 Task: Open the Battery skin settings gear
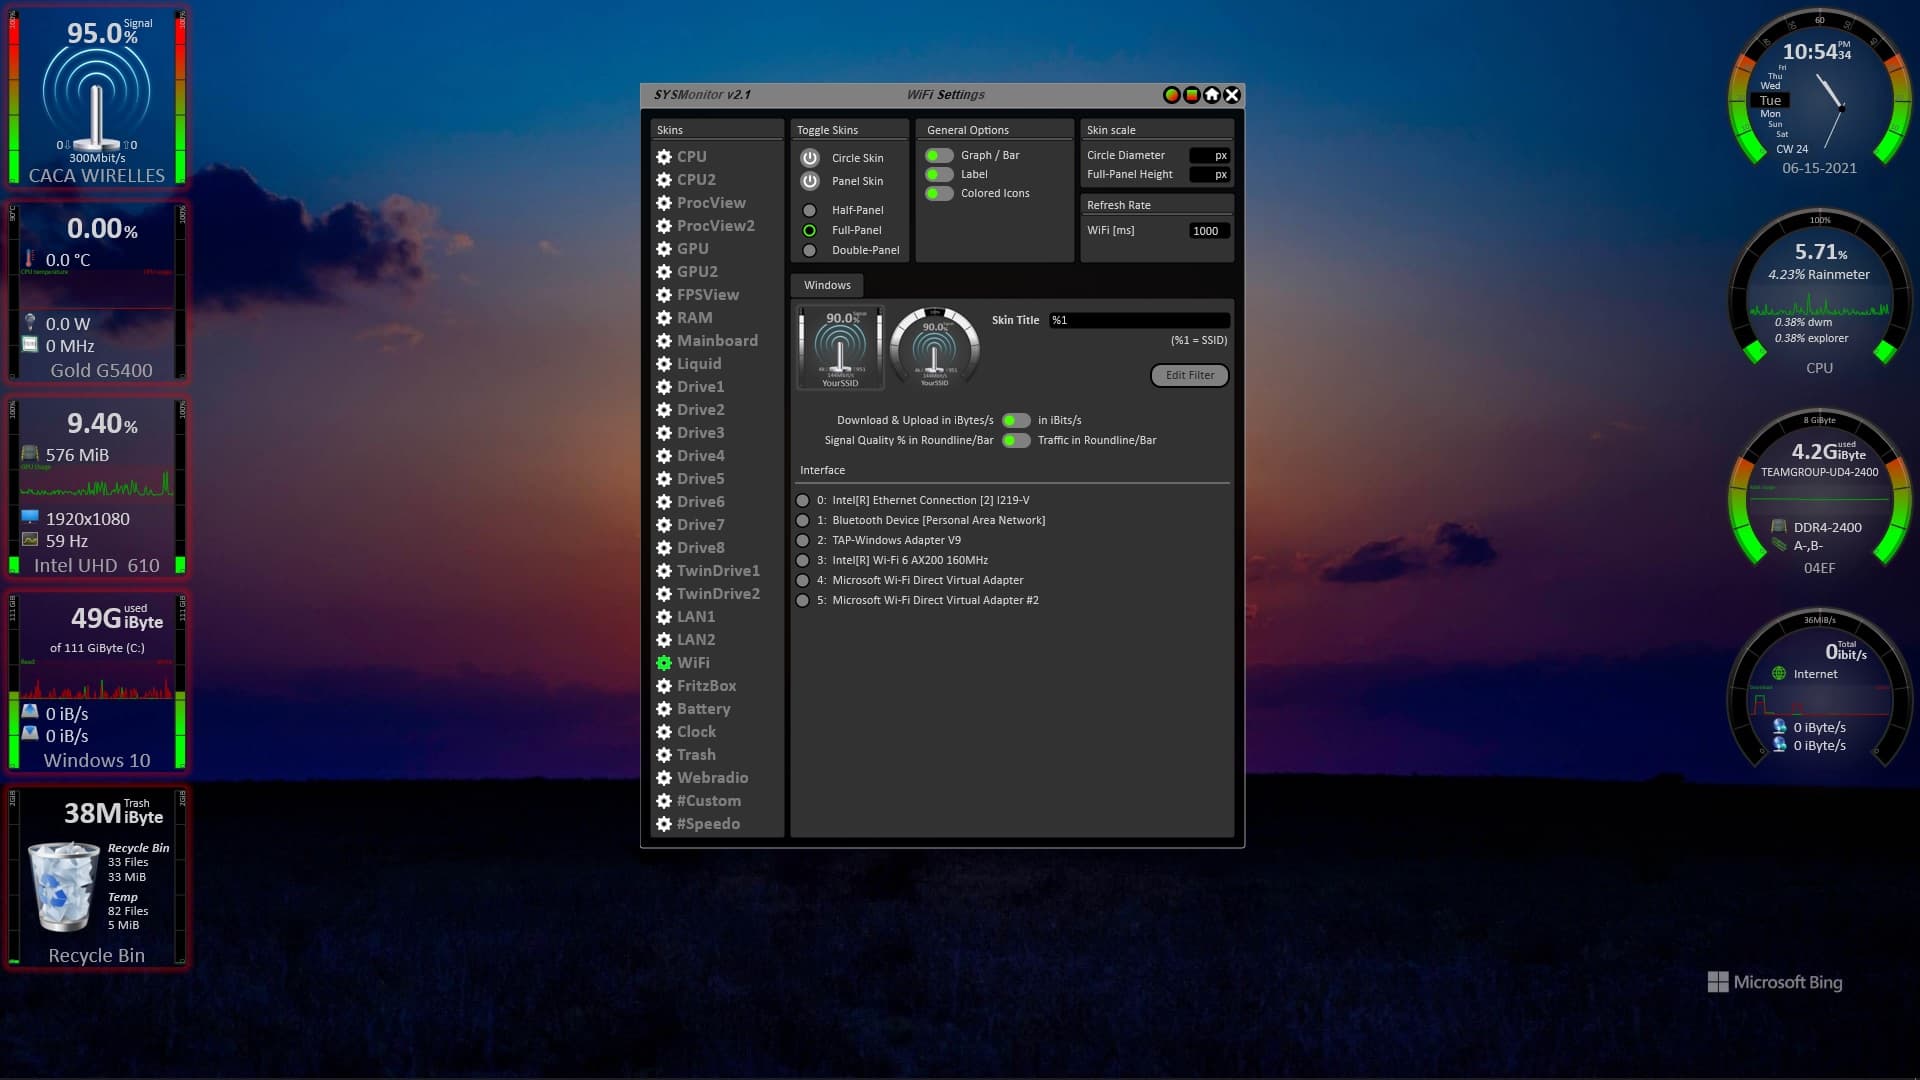pos(664,709)
